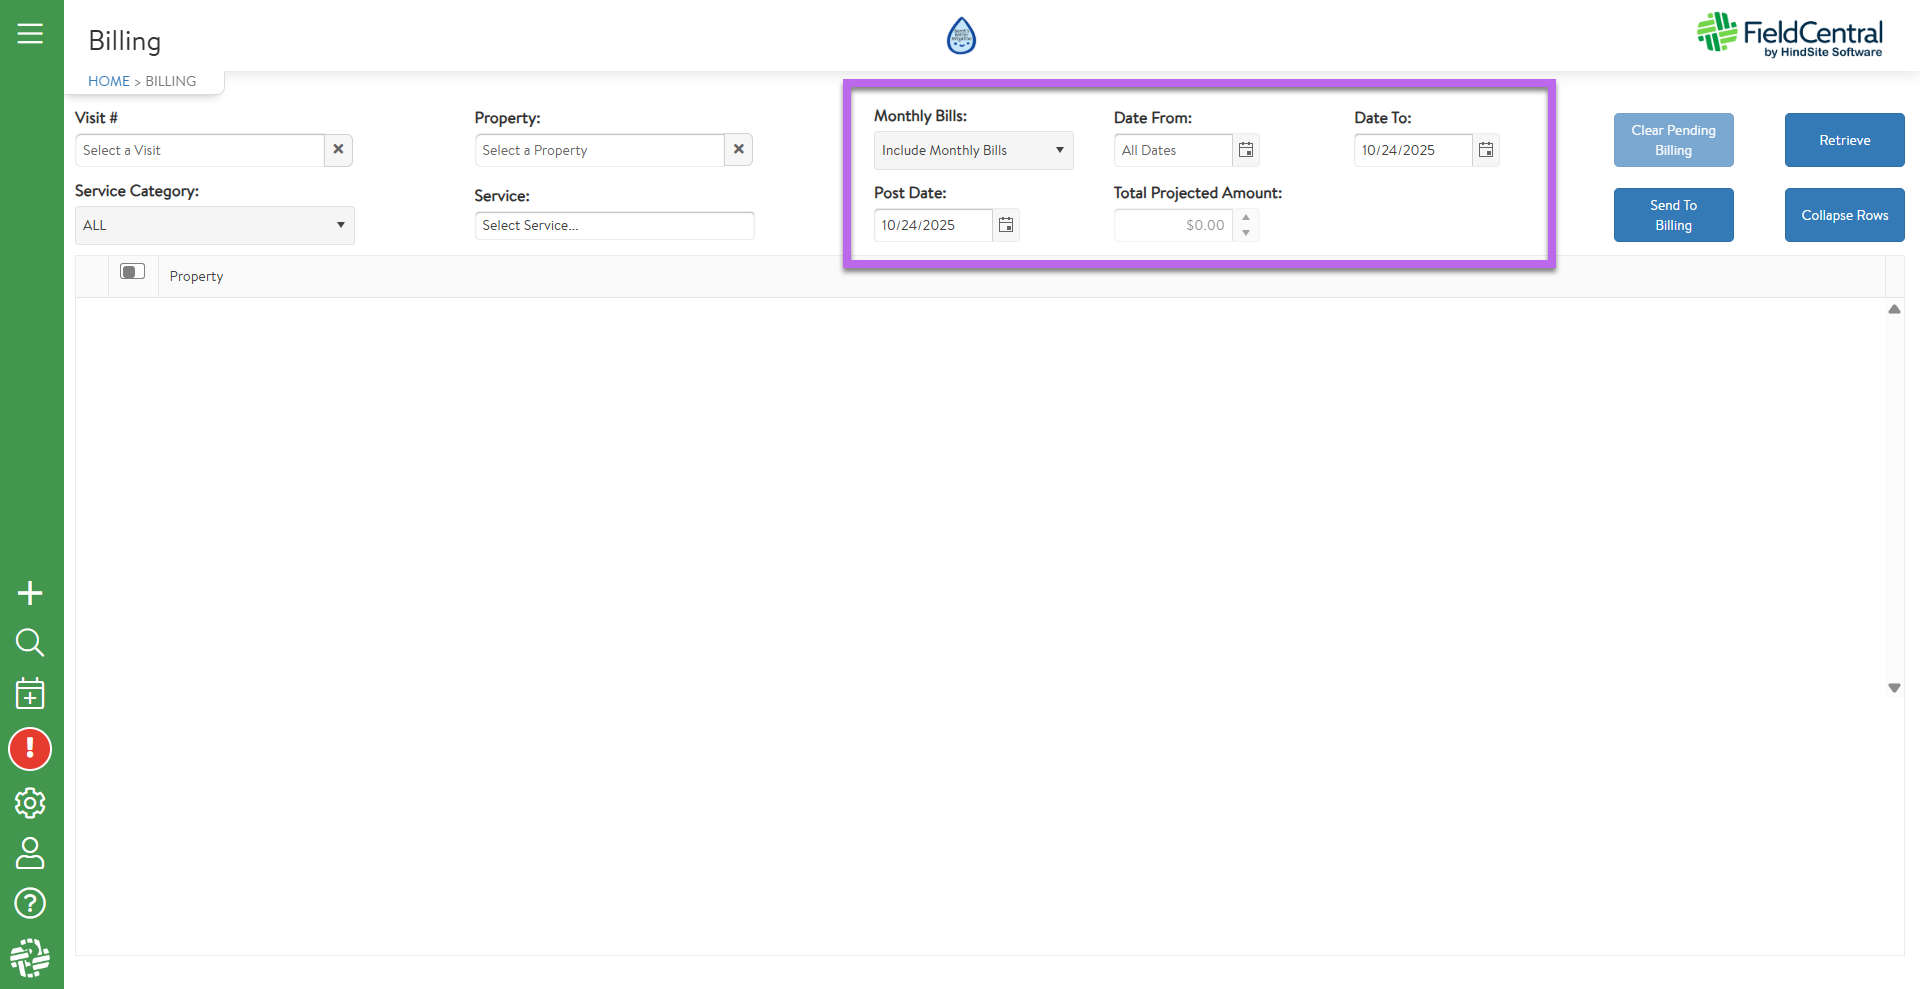Open search using the magnifier icon
Image resolution: width=1920 pixels, height=989 pixels.
point(30,642)
